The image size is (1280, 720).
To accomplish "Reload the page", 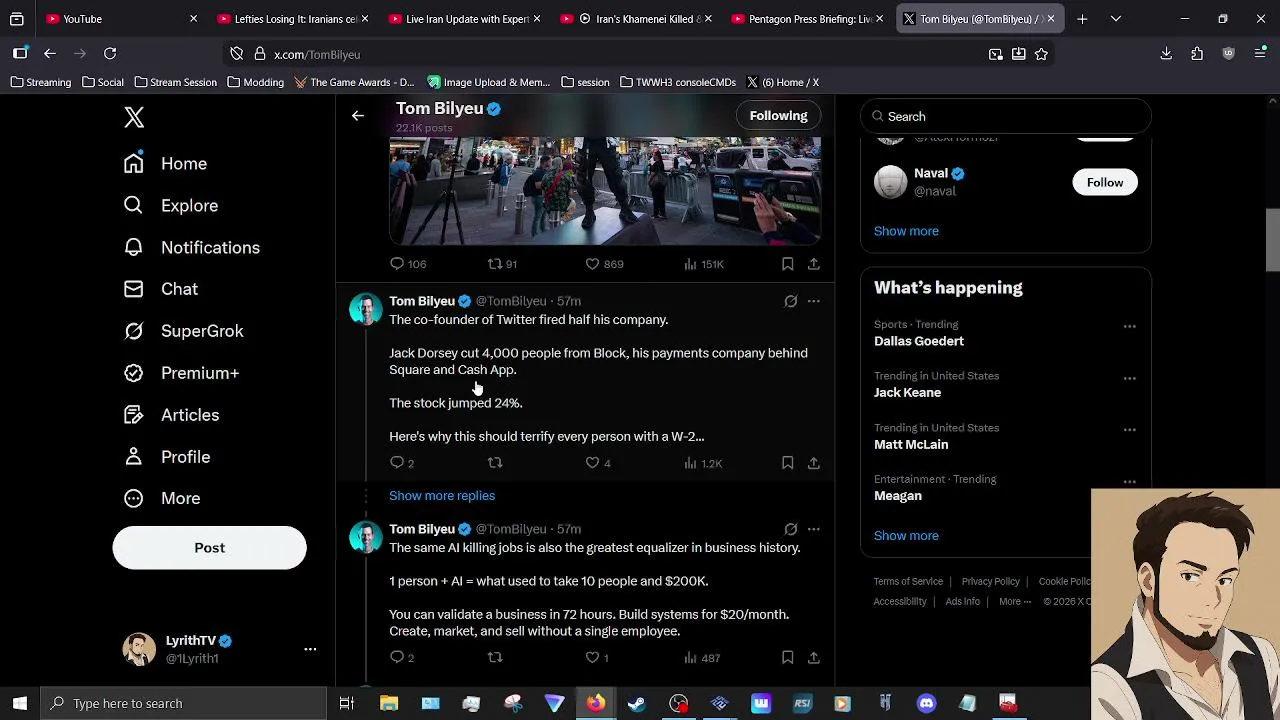I will point(110,54).
